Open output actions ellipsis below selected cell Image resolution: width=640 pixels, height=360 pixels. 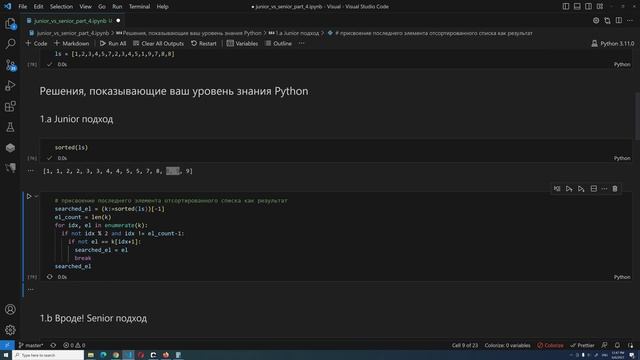[31, 289]
